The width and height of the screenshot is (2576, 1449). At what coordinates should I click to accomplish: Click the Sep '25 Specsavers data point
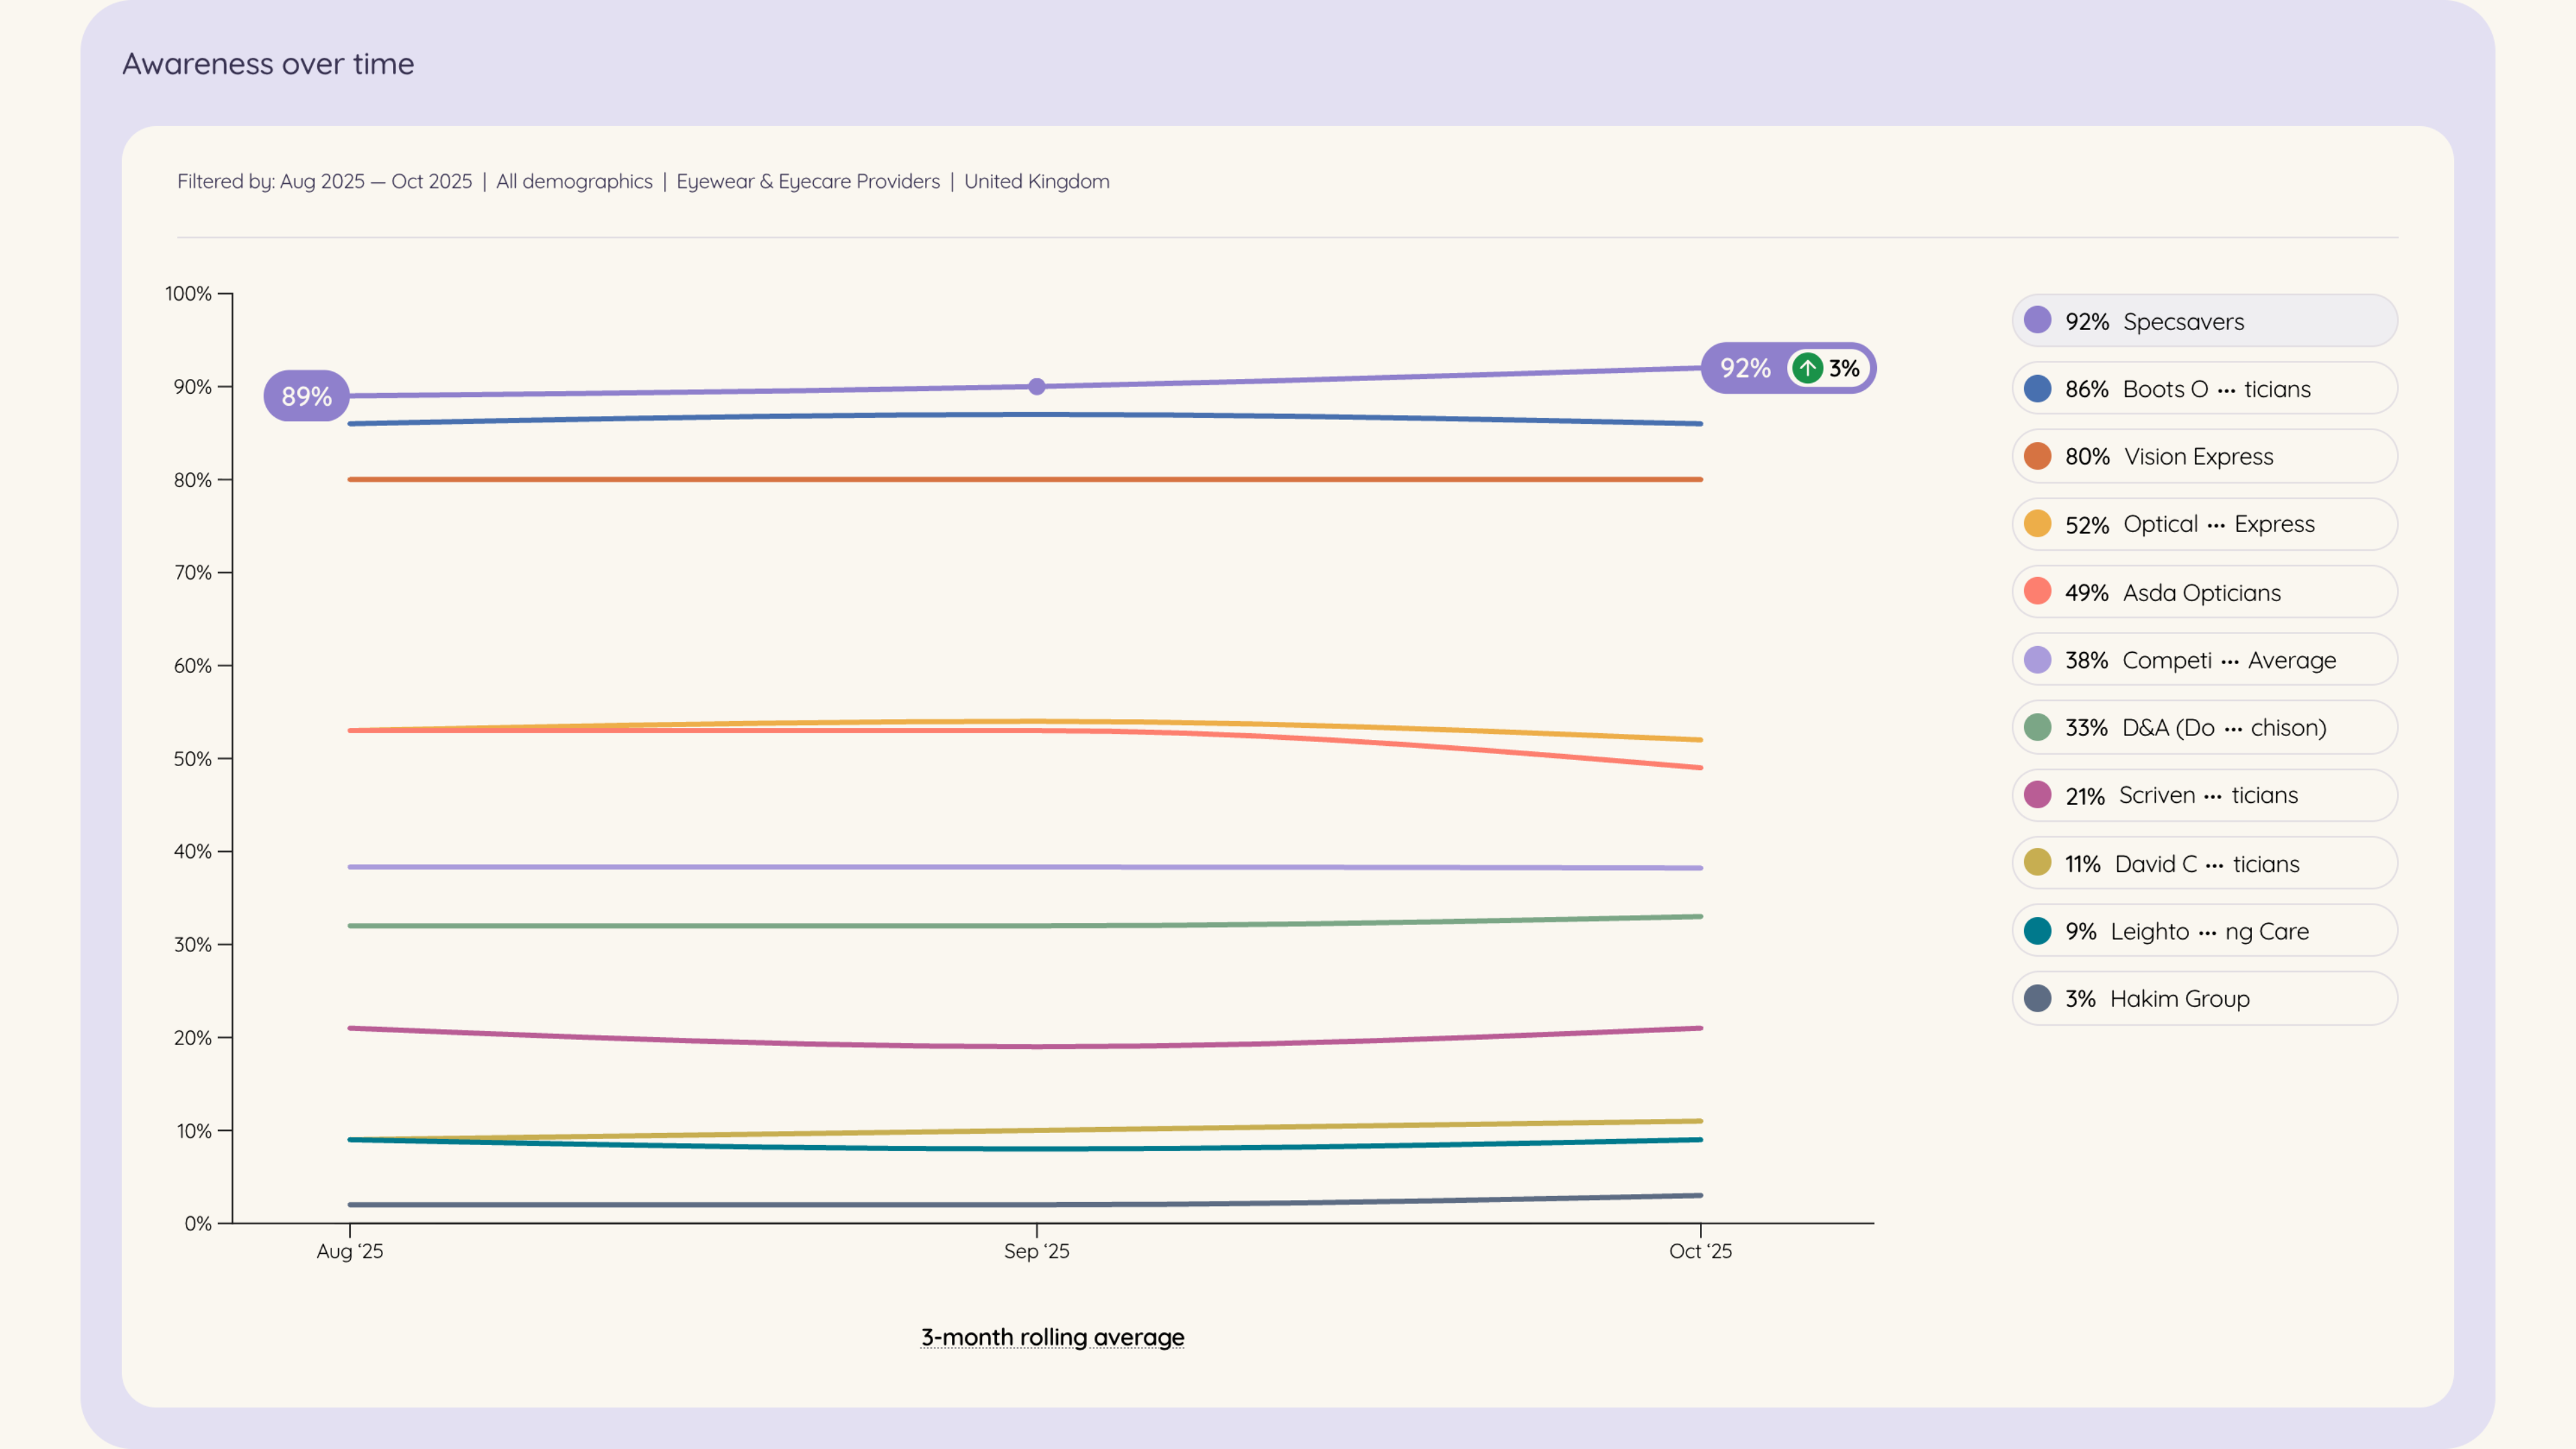click(1037, 386)
